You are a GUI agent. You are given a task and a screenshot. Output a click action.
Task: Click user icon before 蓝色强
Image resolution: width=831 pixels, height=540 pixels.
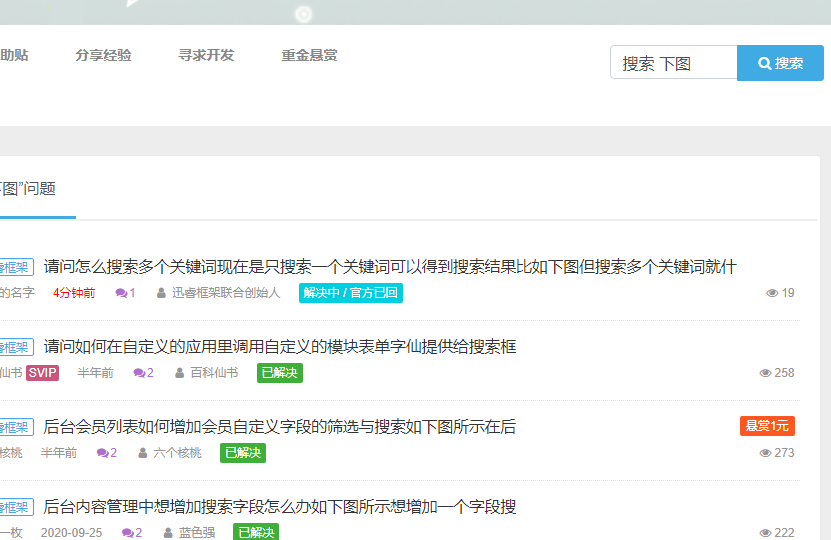coord(168,533)
